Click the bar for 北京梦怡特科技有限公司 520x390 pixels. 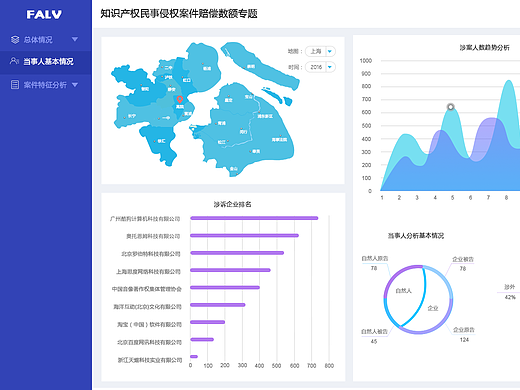click(x=237, y=253)
